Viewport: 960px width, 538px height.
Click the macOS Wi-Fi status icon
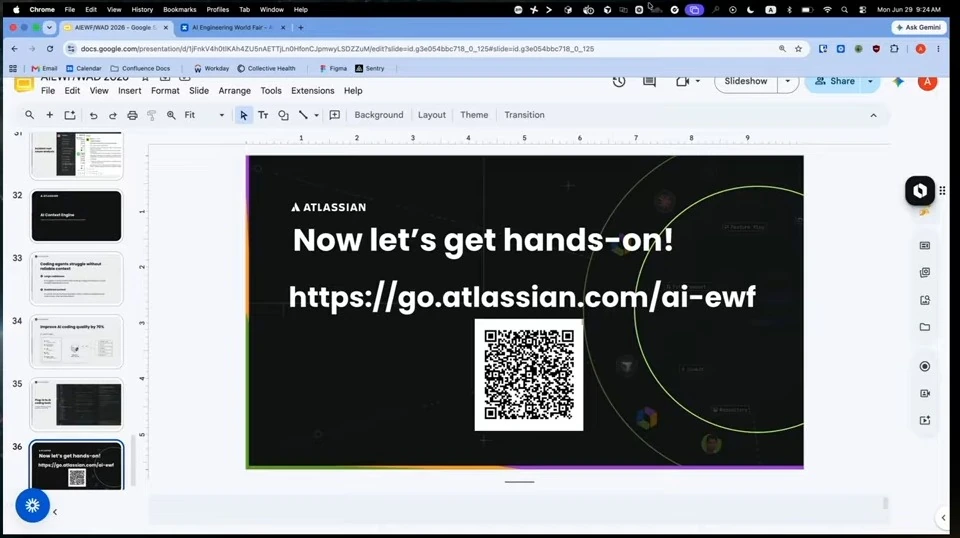point(827,10)
